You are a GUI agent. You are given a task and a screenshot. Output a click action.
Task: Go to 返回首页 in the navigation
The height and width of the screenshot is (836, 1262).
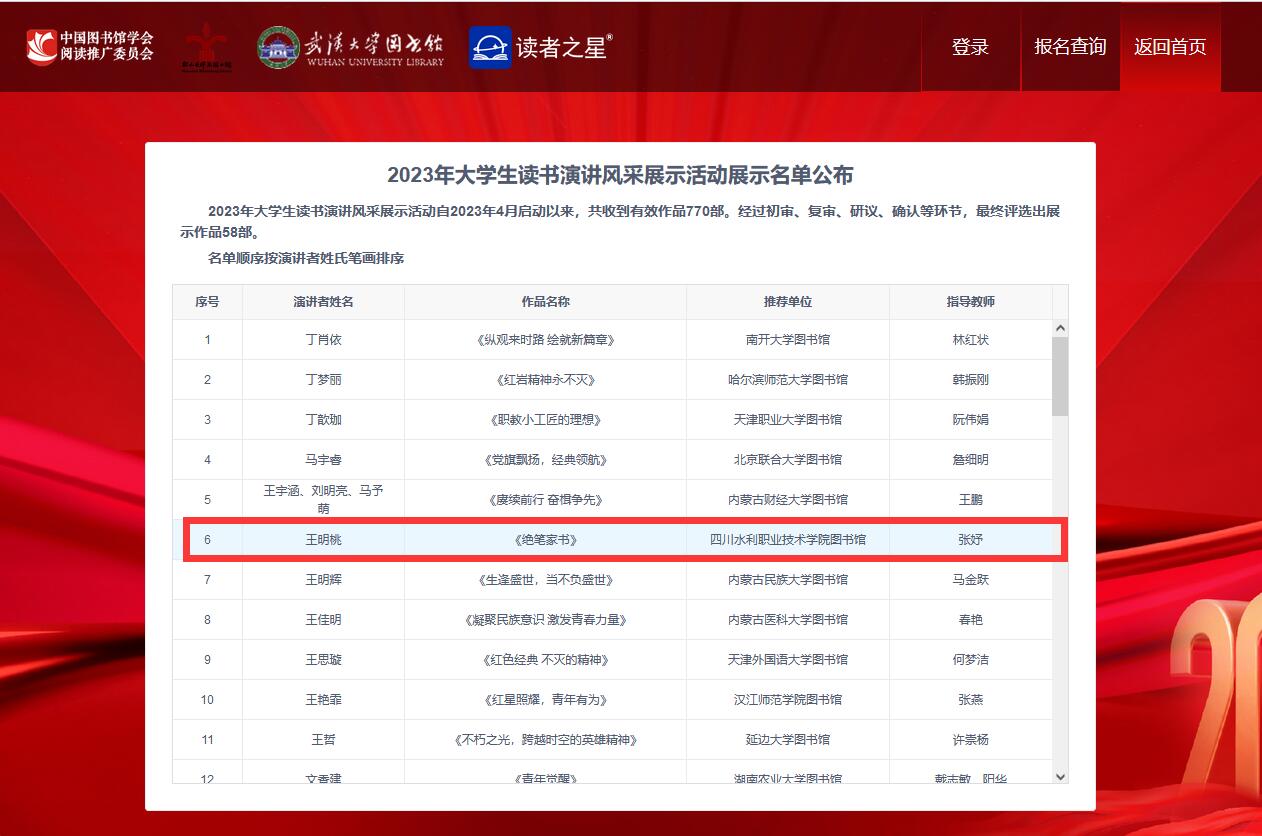1170,47
